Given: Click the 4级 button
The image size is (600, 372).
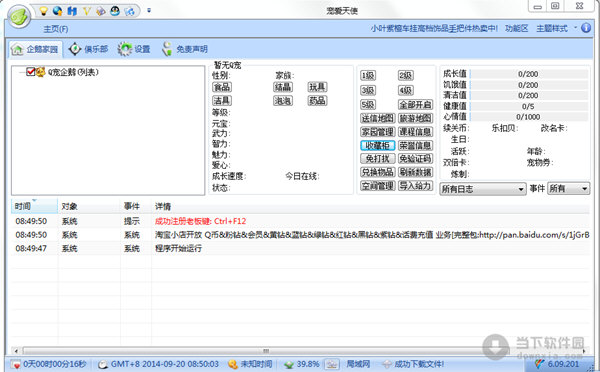Looking at the screenshot, I should pyautogui.click(x=406, y=90).
